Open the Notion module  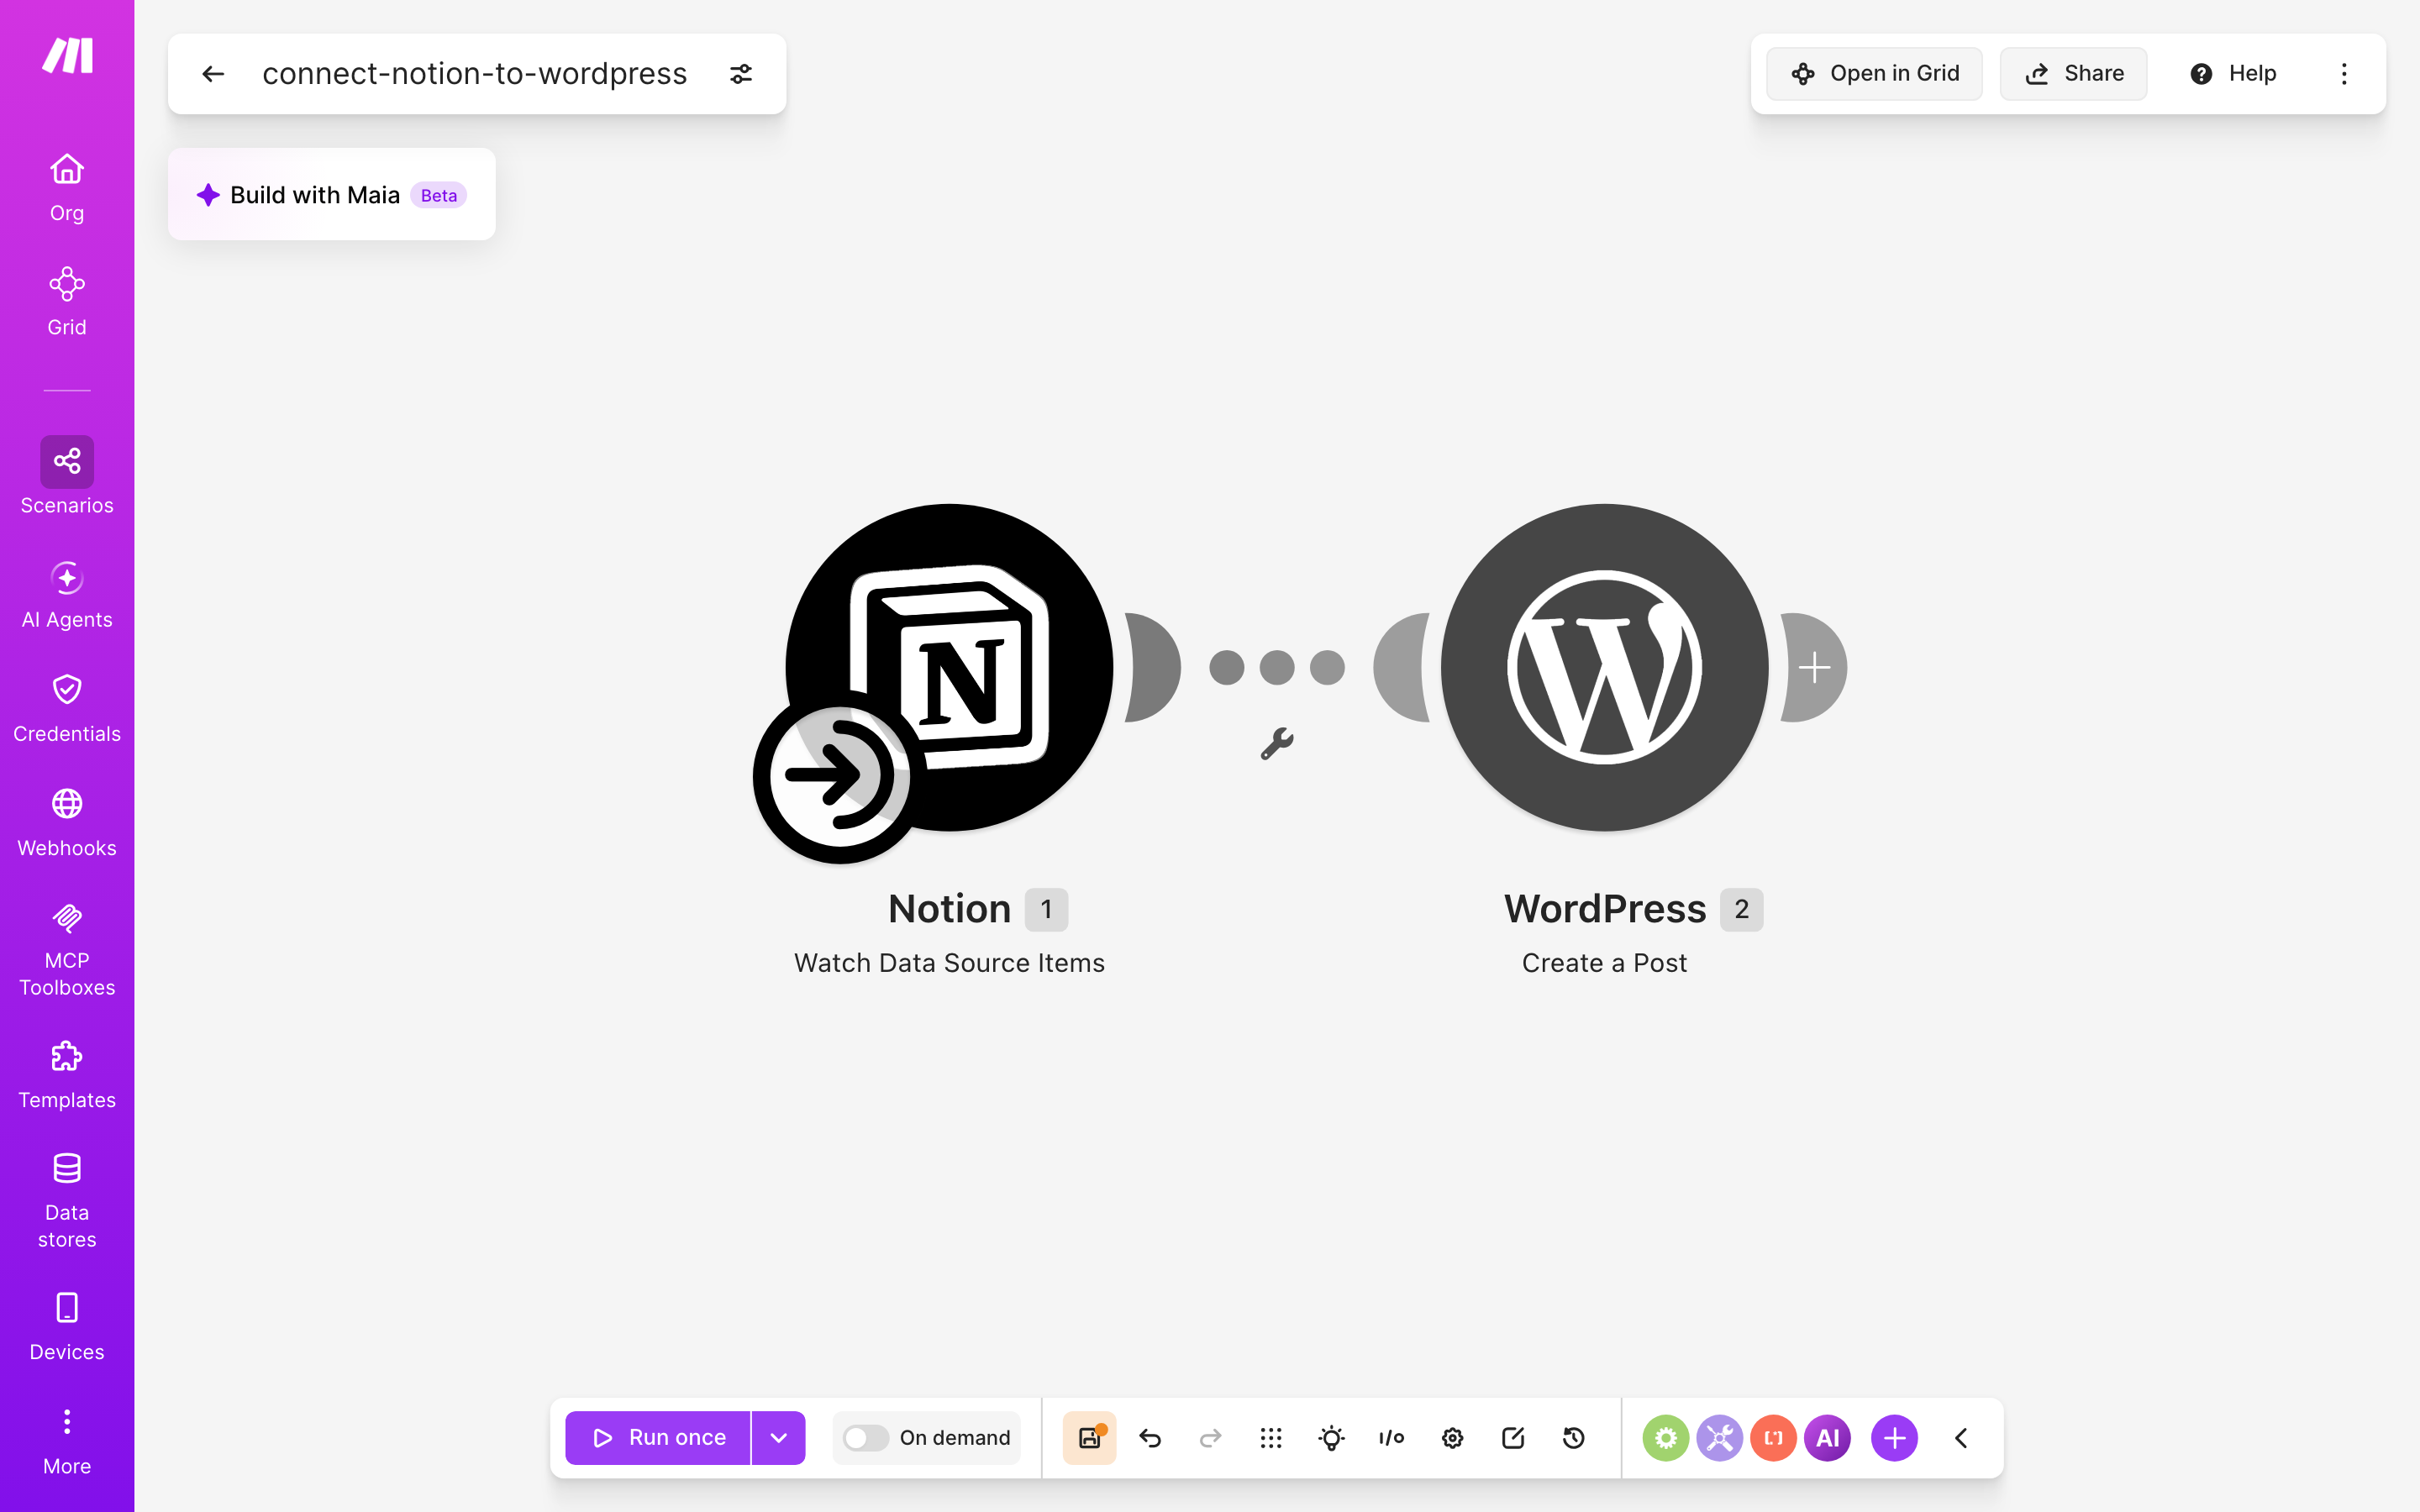pos(949,668)
